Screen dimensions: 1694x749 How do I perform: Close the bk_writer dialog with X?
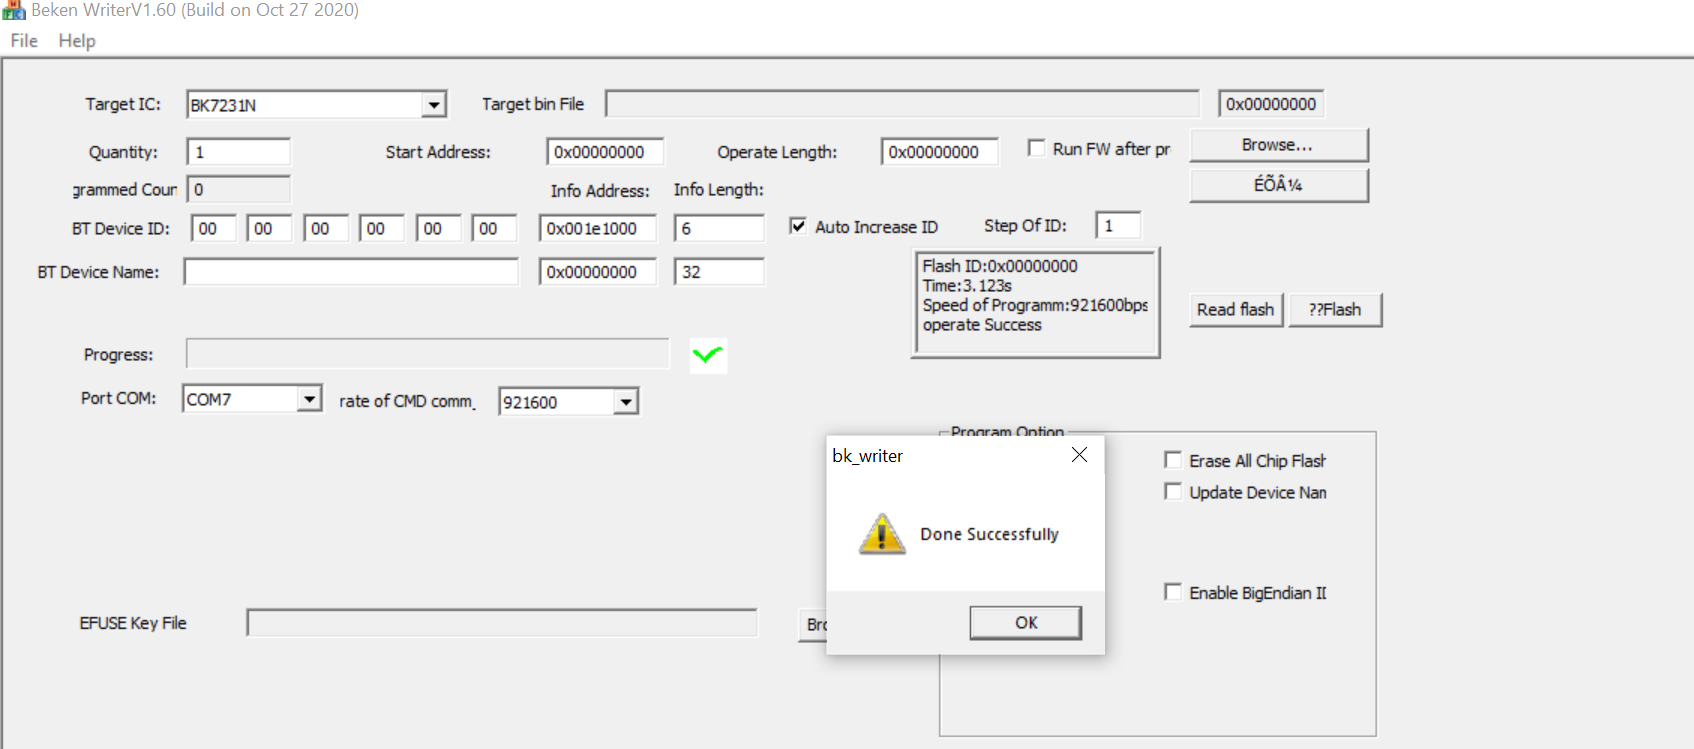point(1079,455)
